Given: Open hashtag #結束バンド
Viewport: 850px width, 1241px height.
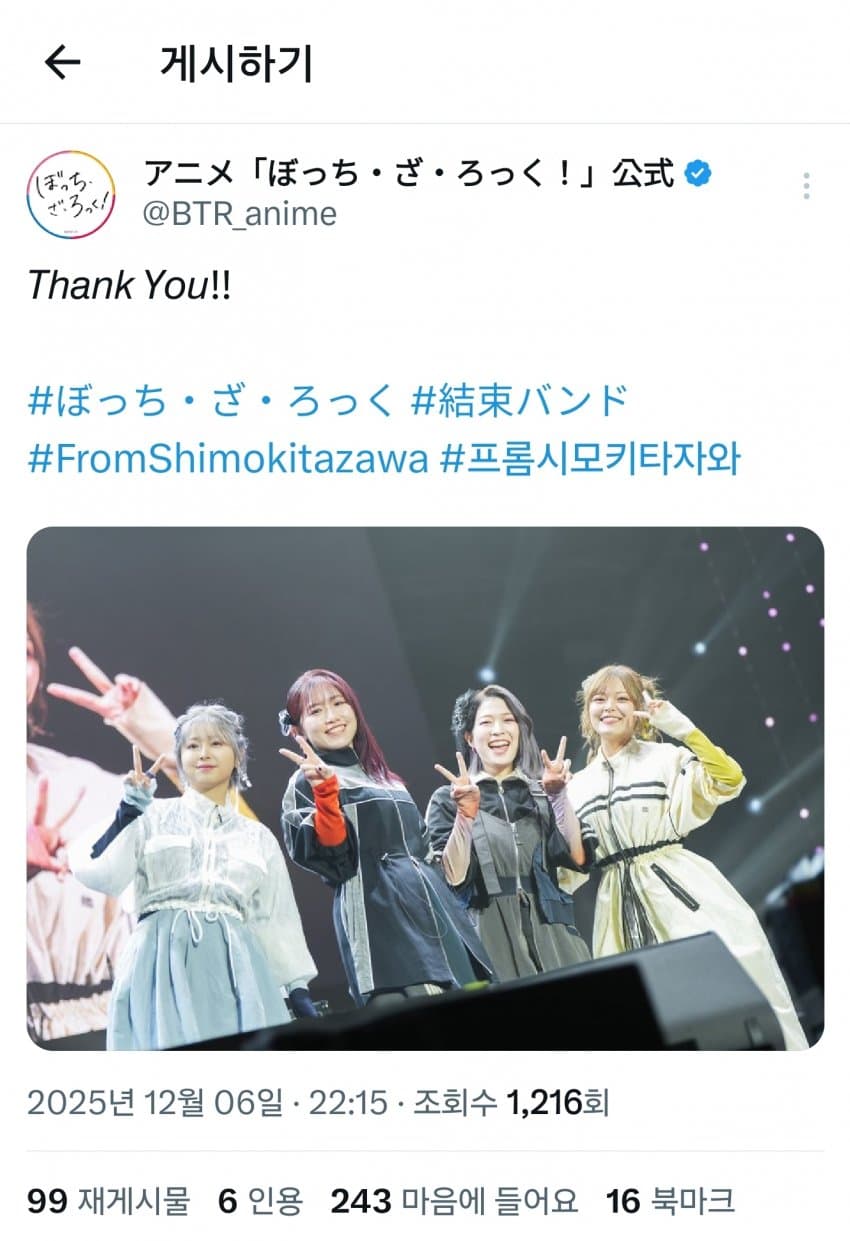Looking at the screenshot, I should (x=520, y=401).
